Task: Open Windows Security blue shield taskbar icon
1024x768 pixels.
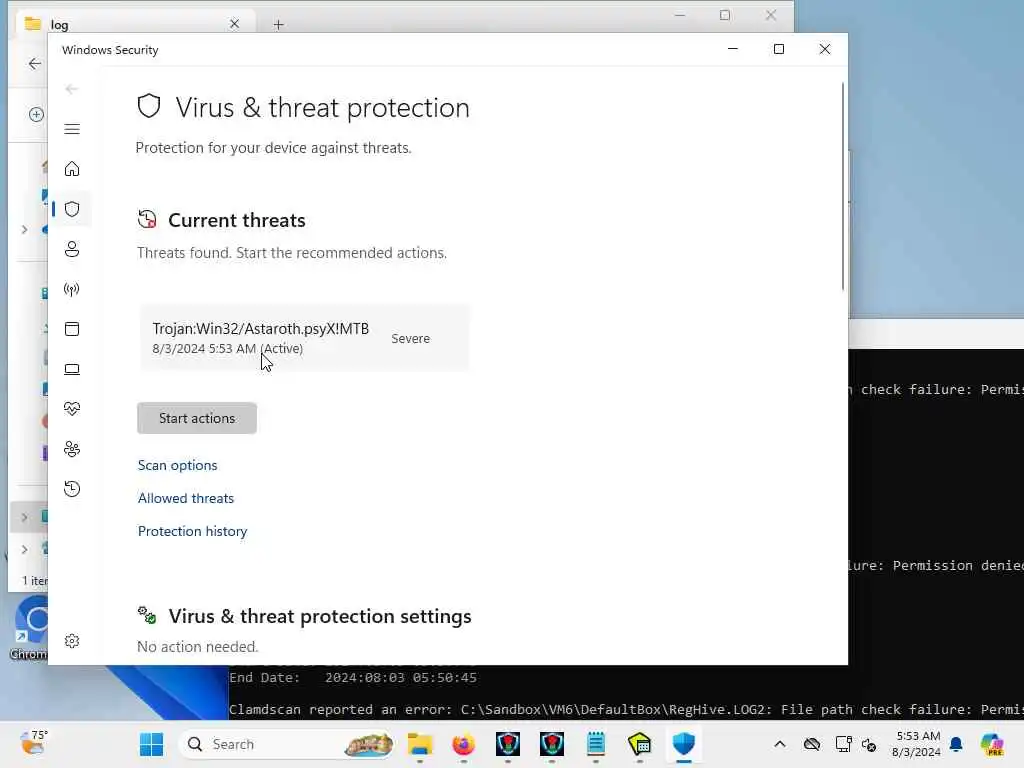Action: pyautogui.click(x=684, y=744)
